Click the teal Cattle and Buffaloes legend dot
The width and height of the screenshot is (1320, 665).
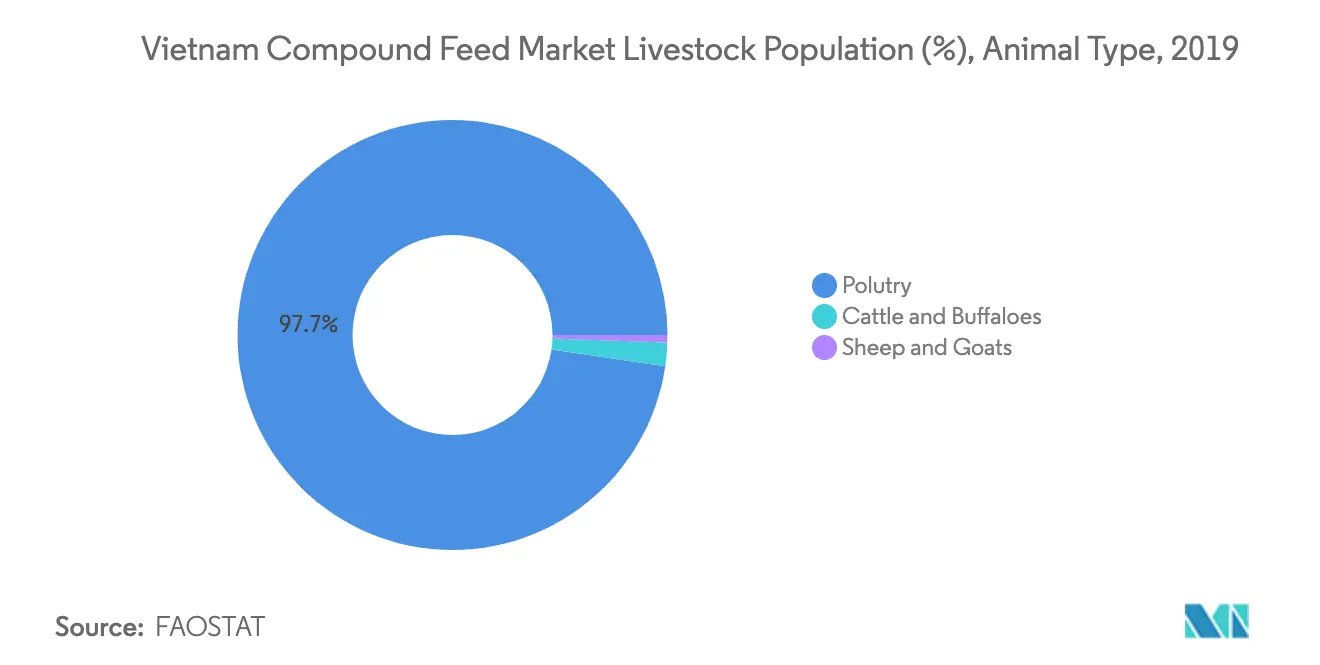tap(824, 317)
